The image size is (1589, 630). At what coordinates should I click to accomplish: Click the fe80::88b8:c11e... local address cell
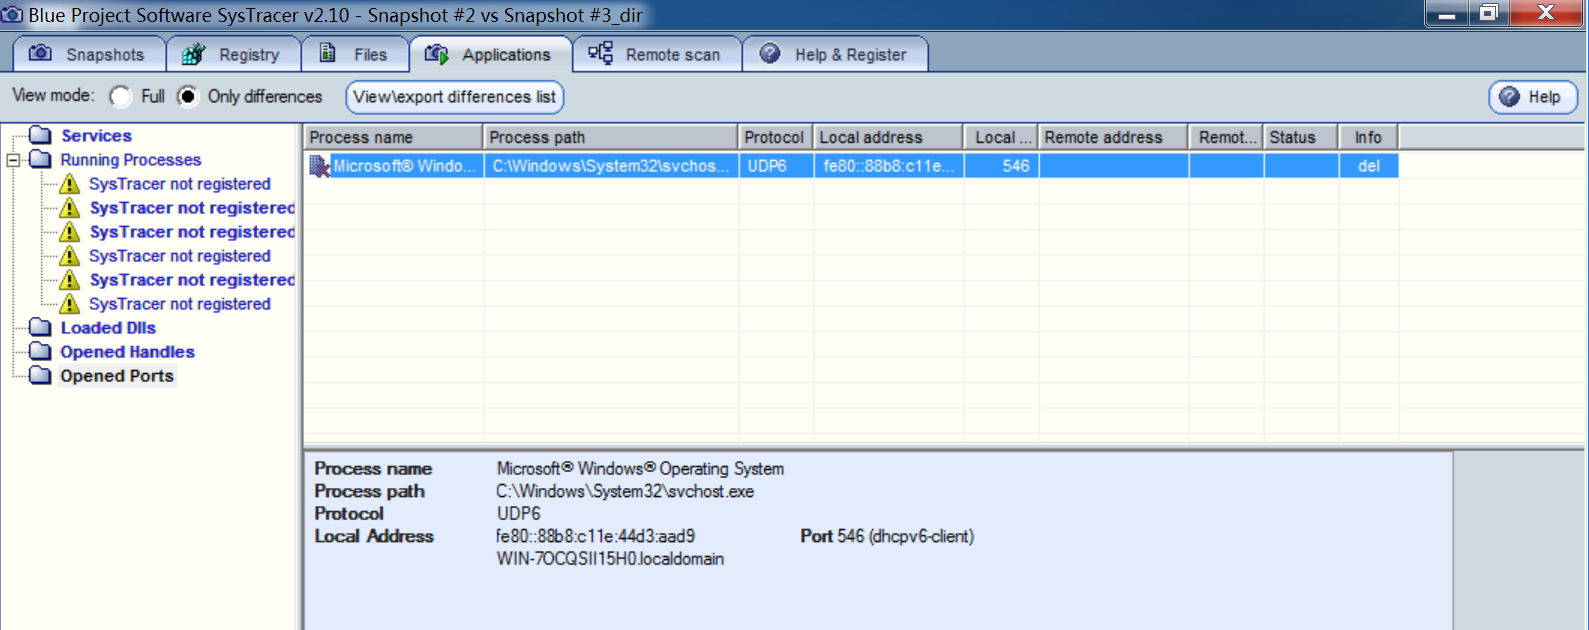888,166
